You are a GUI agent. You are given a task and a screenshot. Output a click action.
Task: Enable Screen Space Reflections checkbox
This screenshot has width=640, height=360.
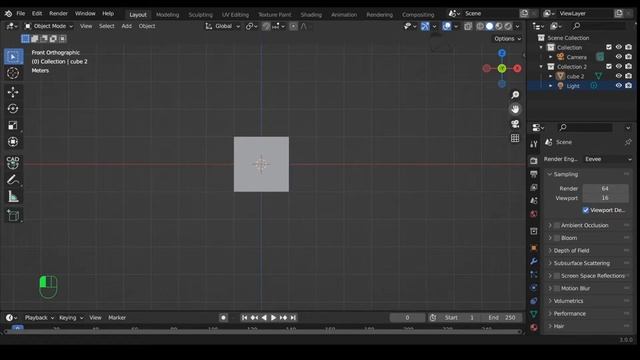click(557, 276)
